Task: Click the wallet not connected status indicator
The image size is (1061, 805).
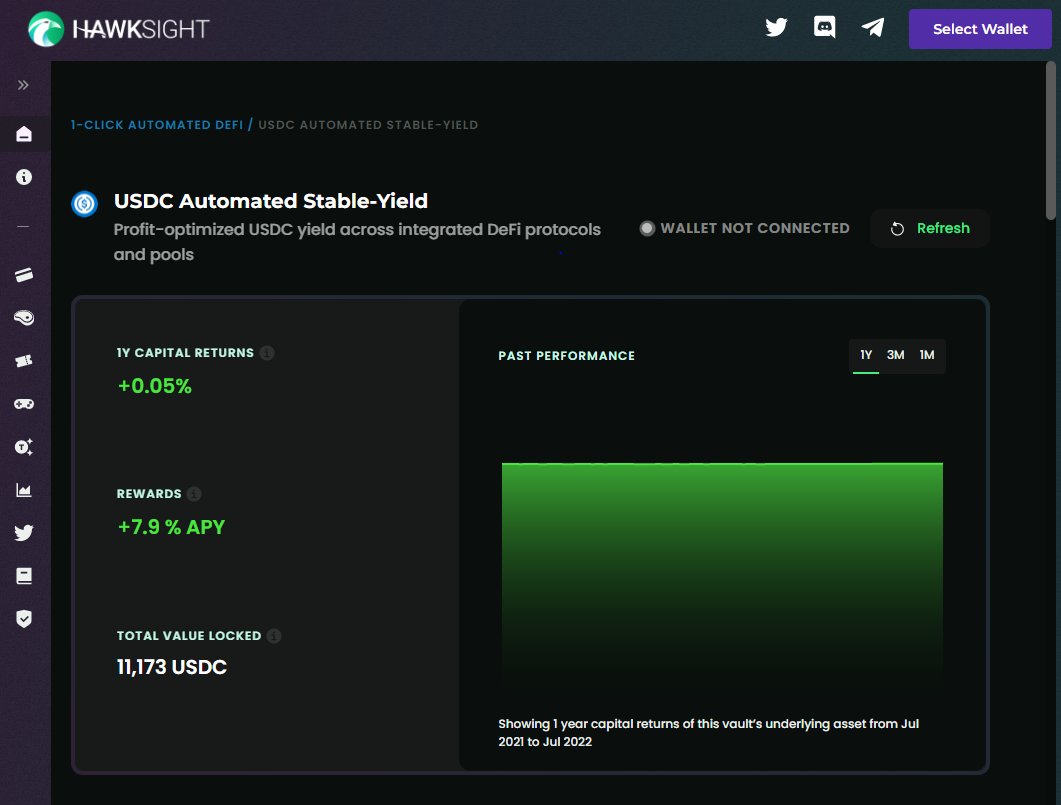Action: click(744, 228)
